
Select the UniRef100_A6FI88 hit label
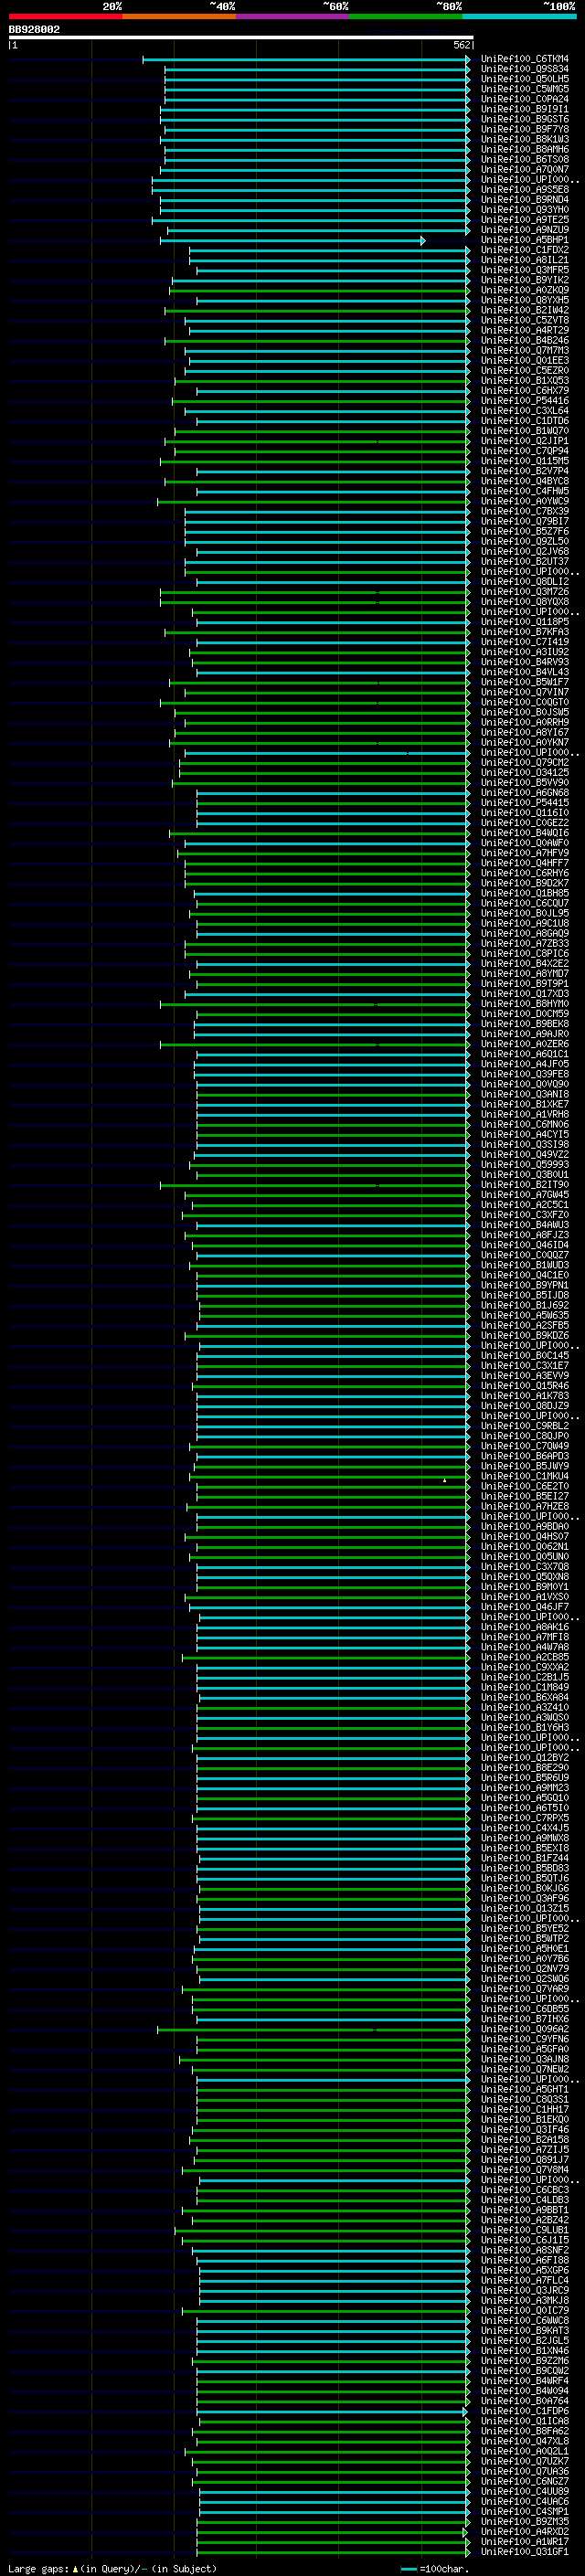[525, 2260]
